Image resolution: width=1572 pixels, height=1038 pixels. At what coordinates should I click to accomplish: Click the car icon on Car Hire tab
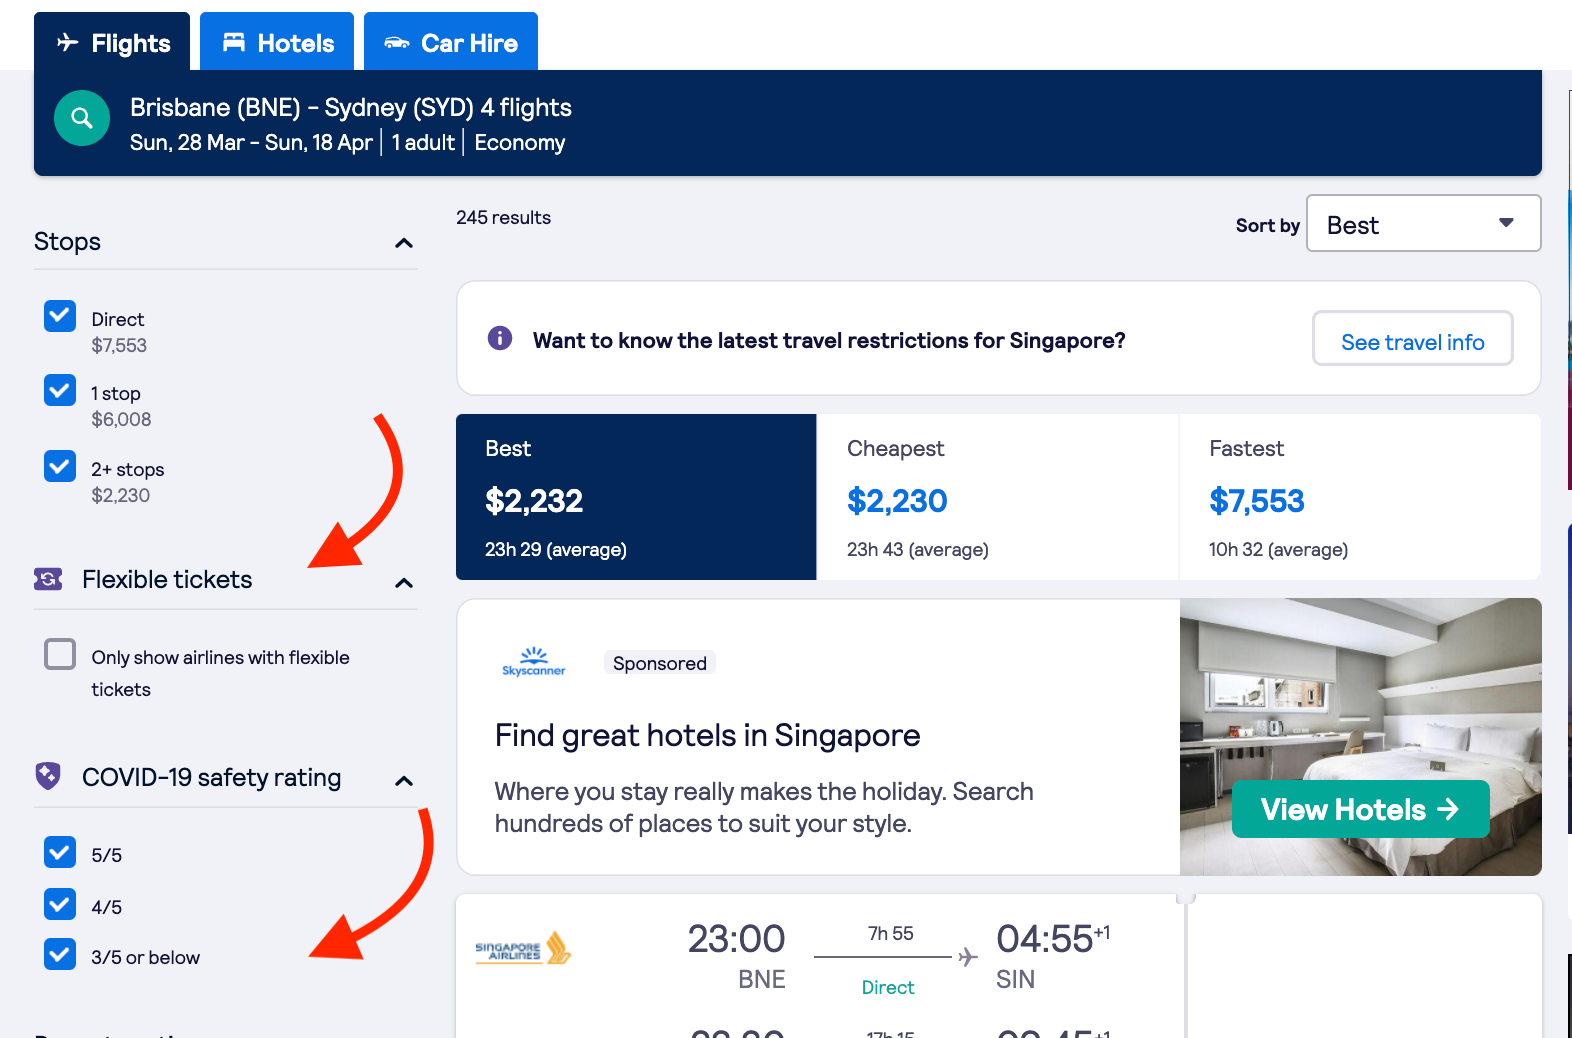397,43
